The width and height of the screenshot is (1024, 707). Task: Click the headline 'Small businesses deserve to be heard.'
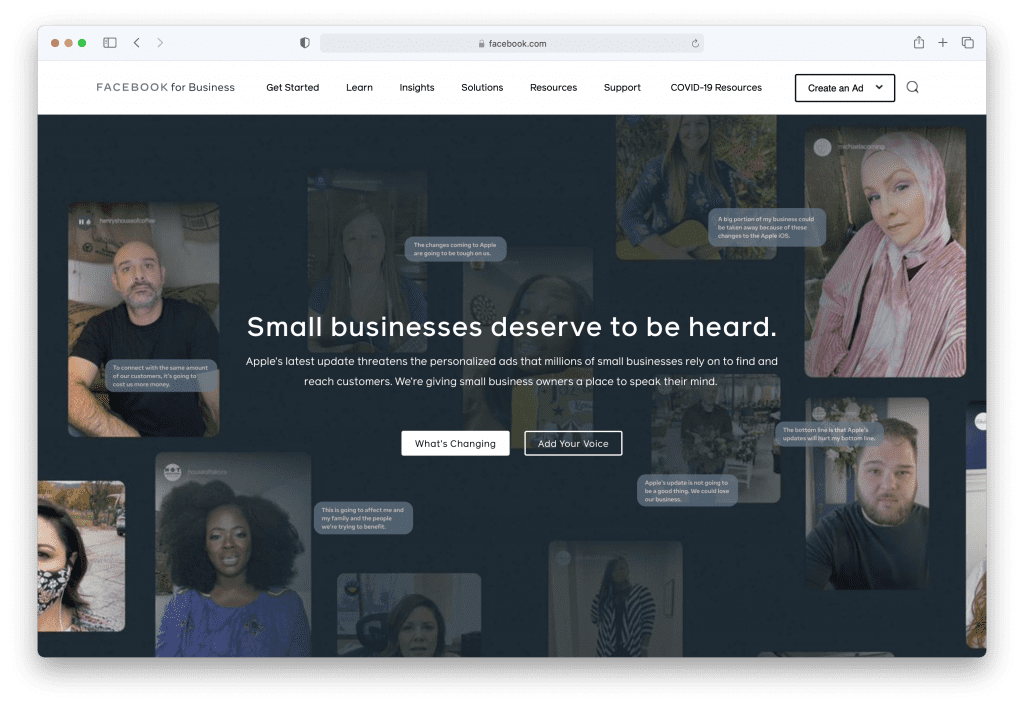coord(511,326)
